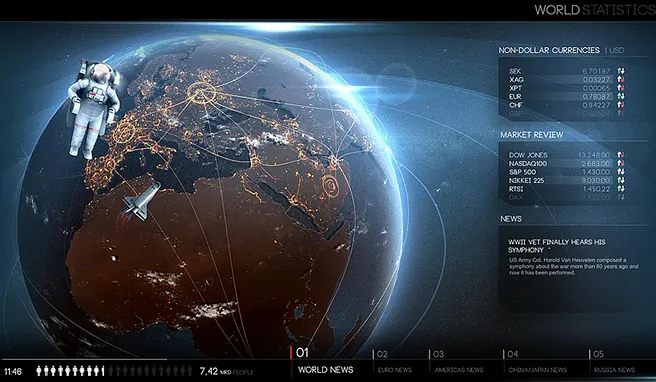
Task: Click the NASDAQ100 trend arrows icon
Action: [x=620, y=164]
